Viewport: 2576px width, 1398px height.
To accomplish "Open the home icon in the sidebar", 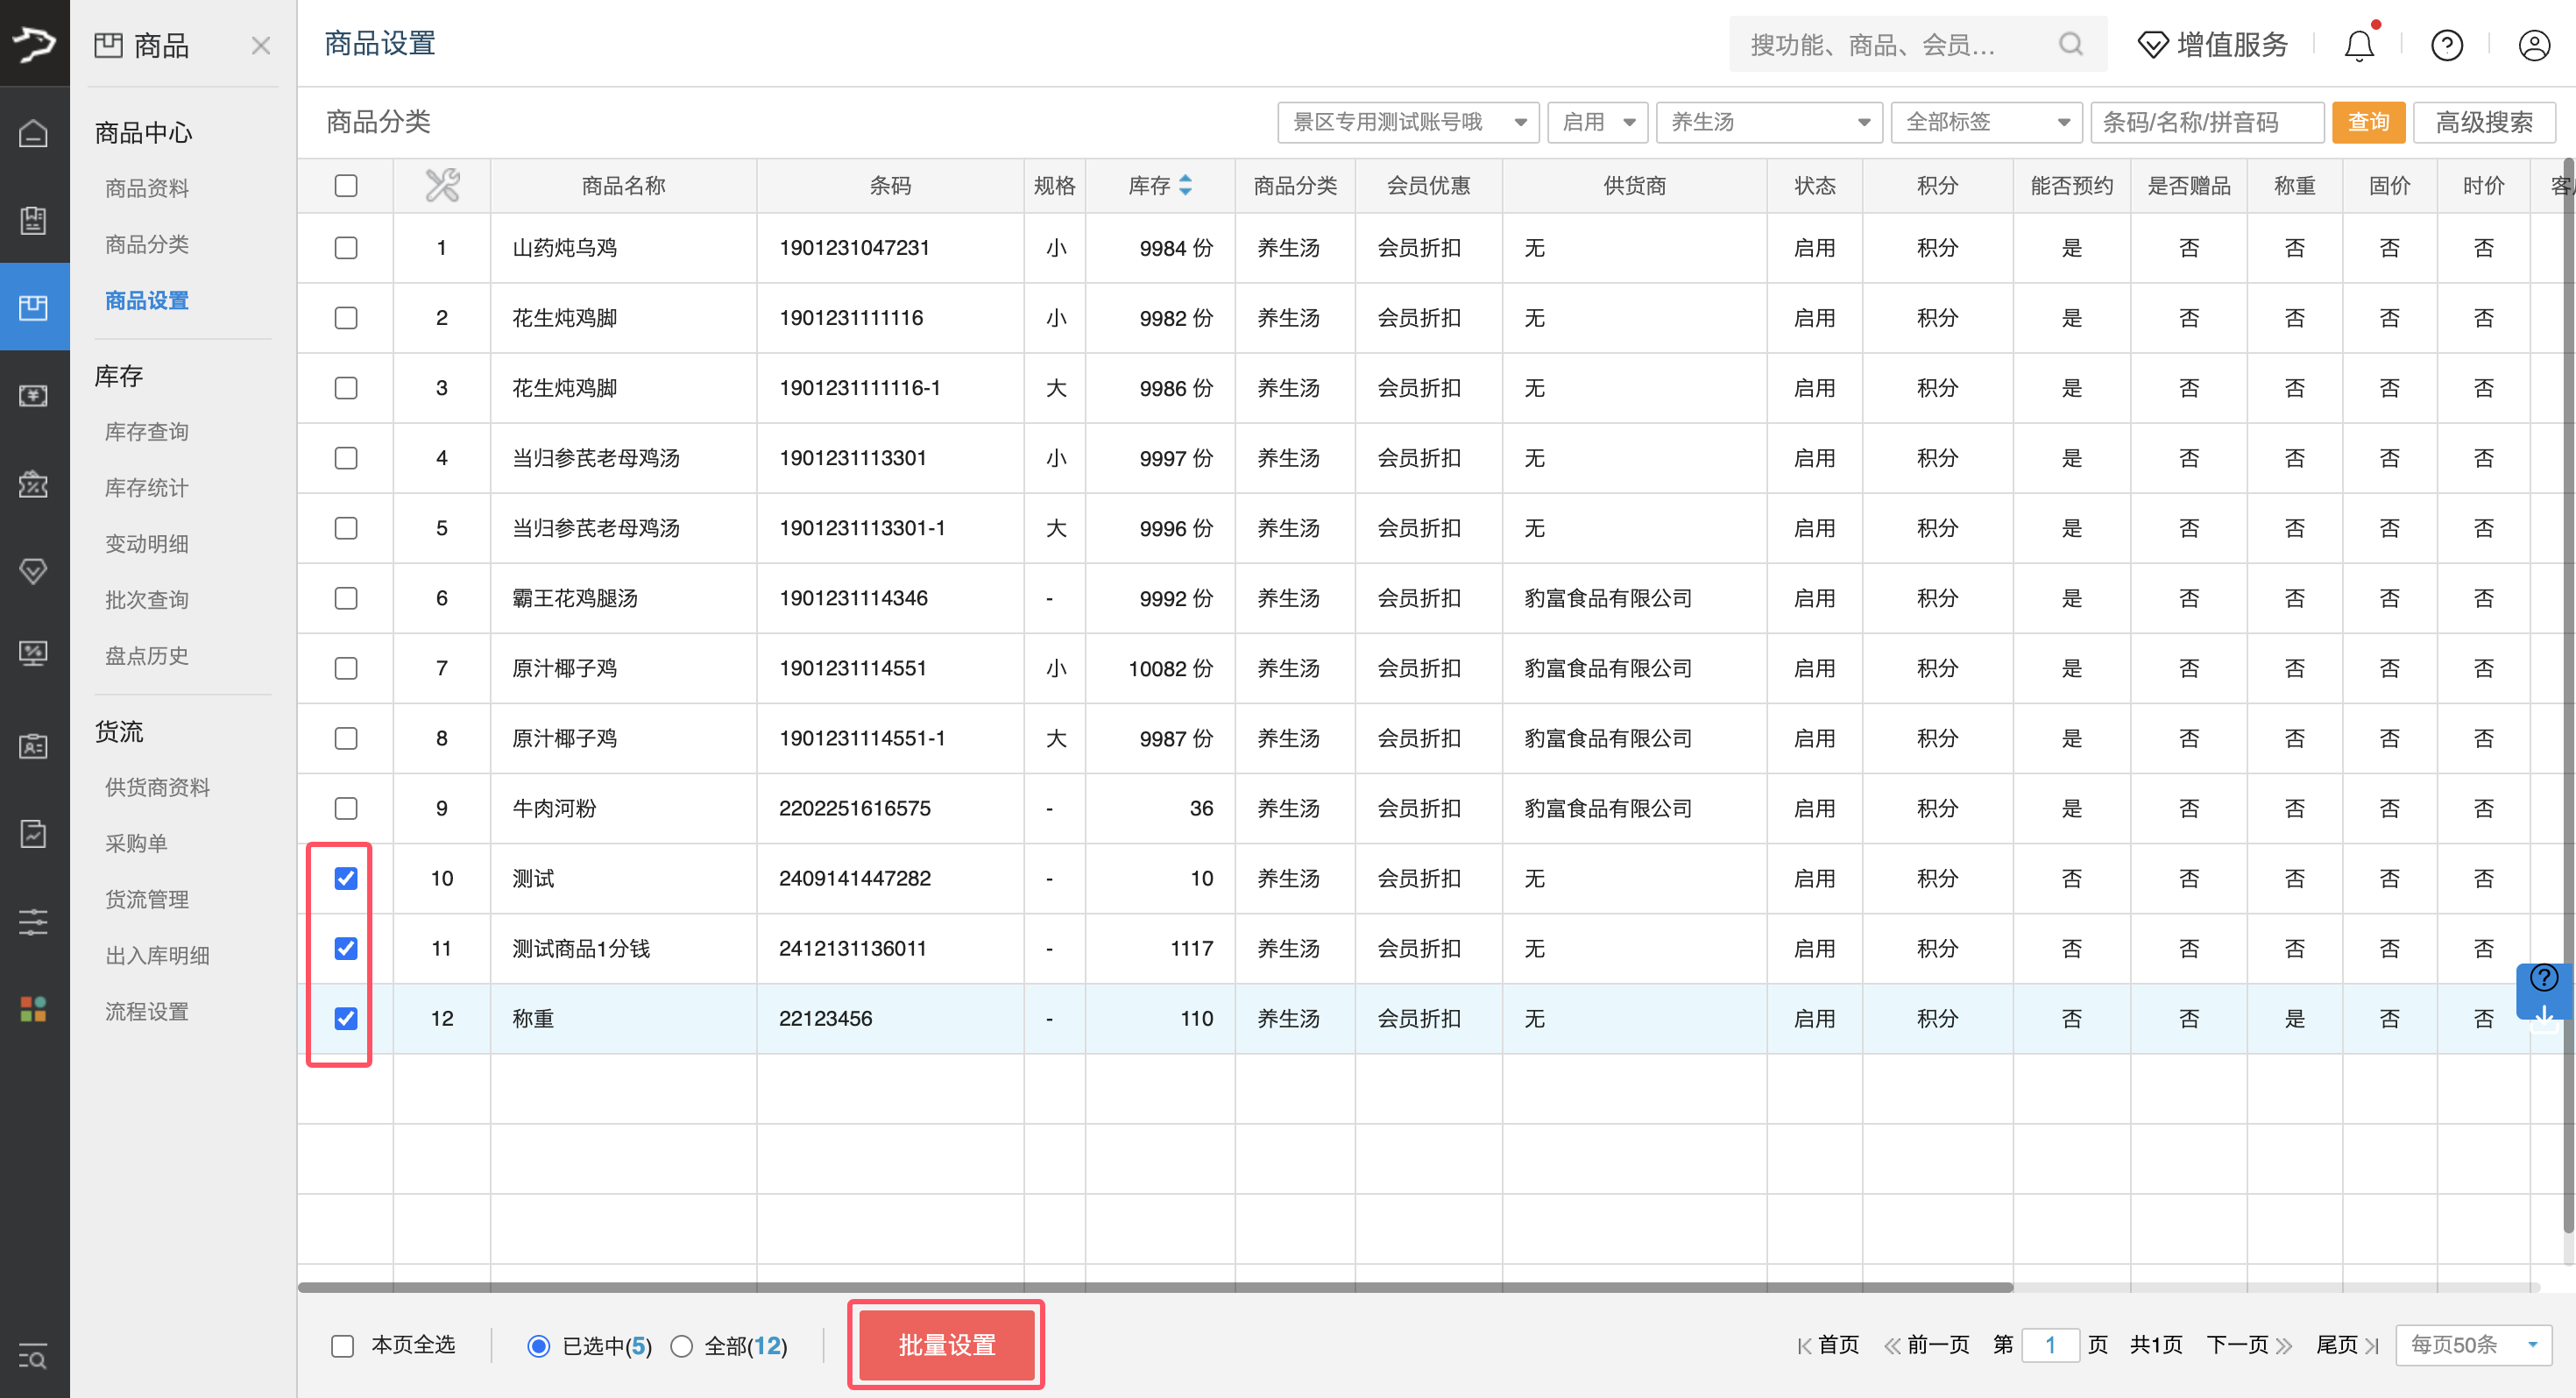I will tap(34, 133).
